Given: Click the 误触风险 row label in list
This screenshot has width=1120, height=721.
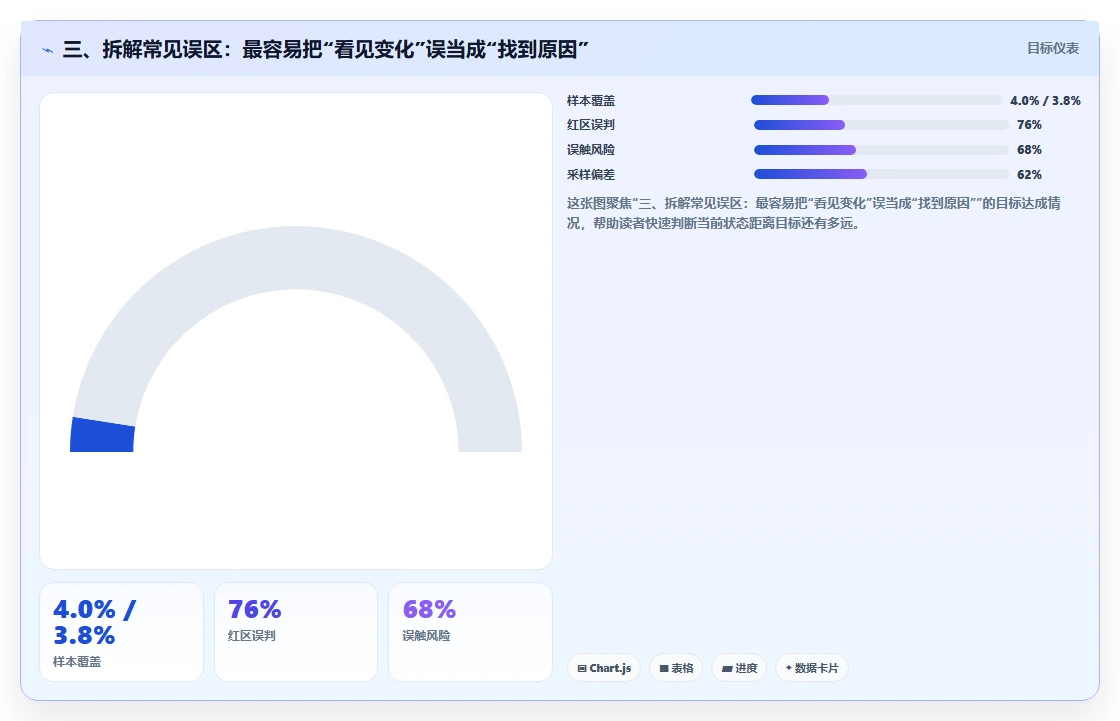Looking at the screenshot, I should pyautogui.click(x=591, y=149).
